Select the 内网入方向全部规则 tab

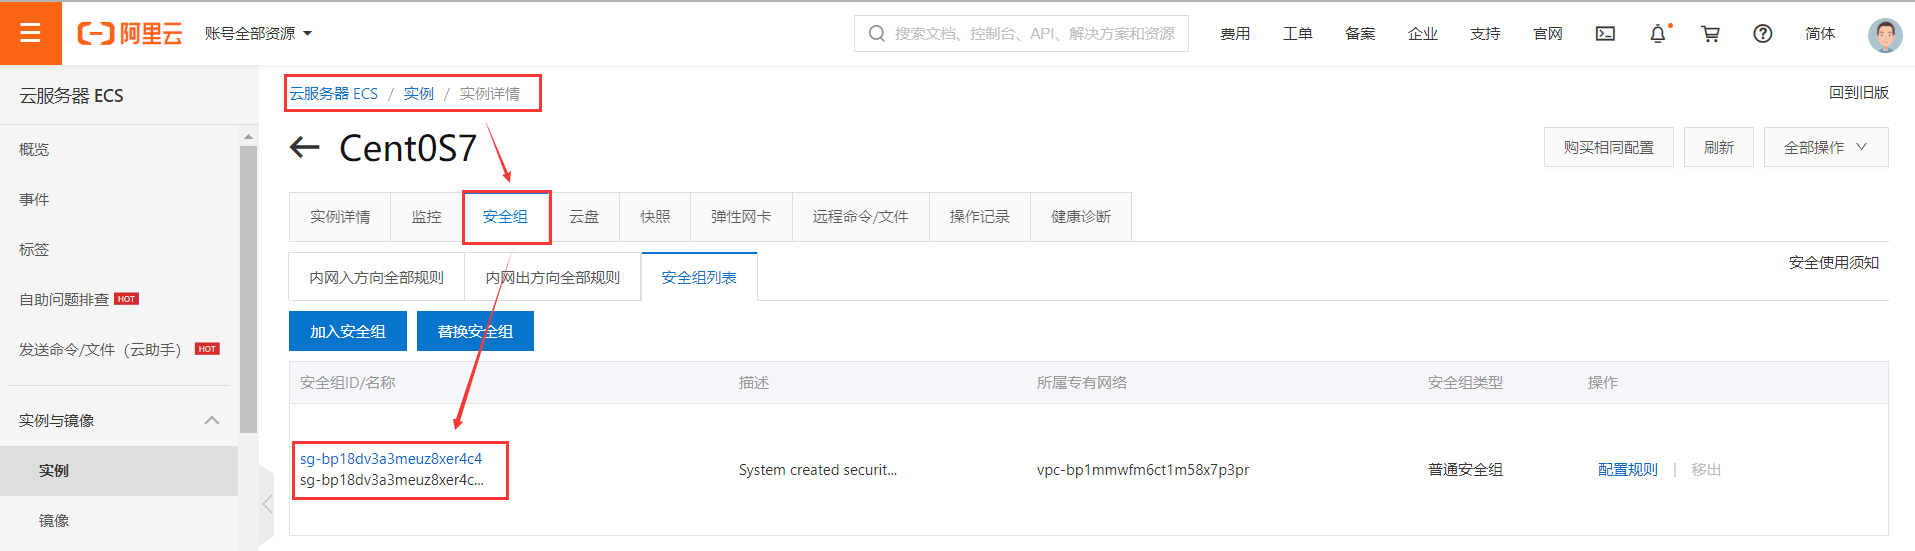point(376,278)
